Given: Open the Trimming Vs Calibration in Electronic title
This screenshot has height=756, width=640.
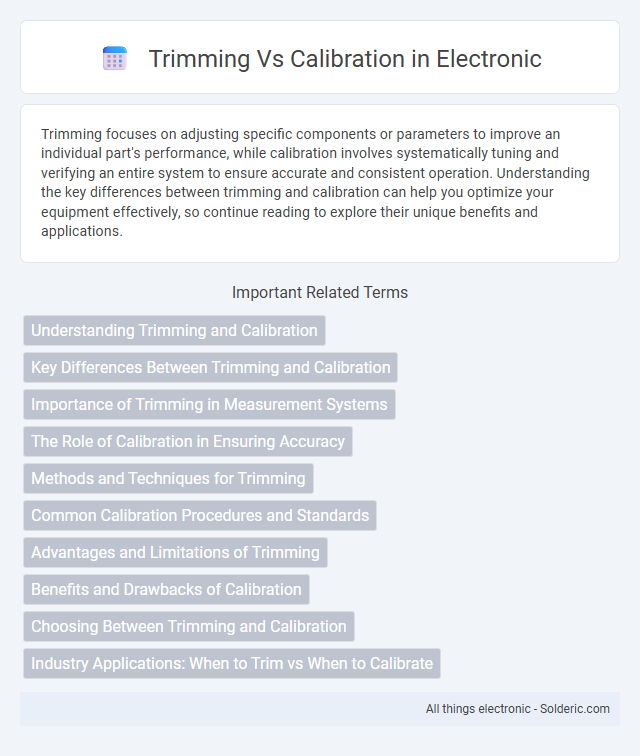Looking at the screenshot, I should pos(345,58).
